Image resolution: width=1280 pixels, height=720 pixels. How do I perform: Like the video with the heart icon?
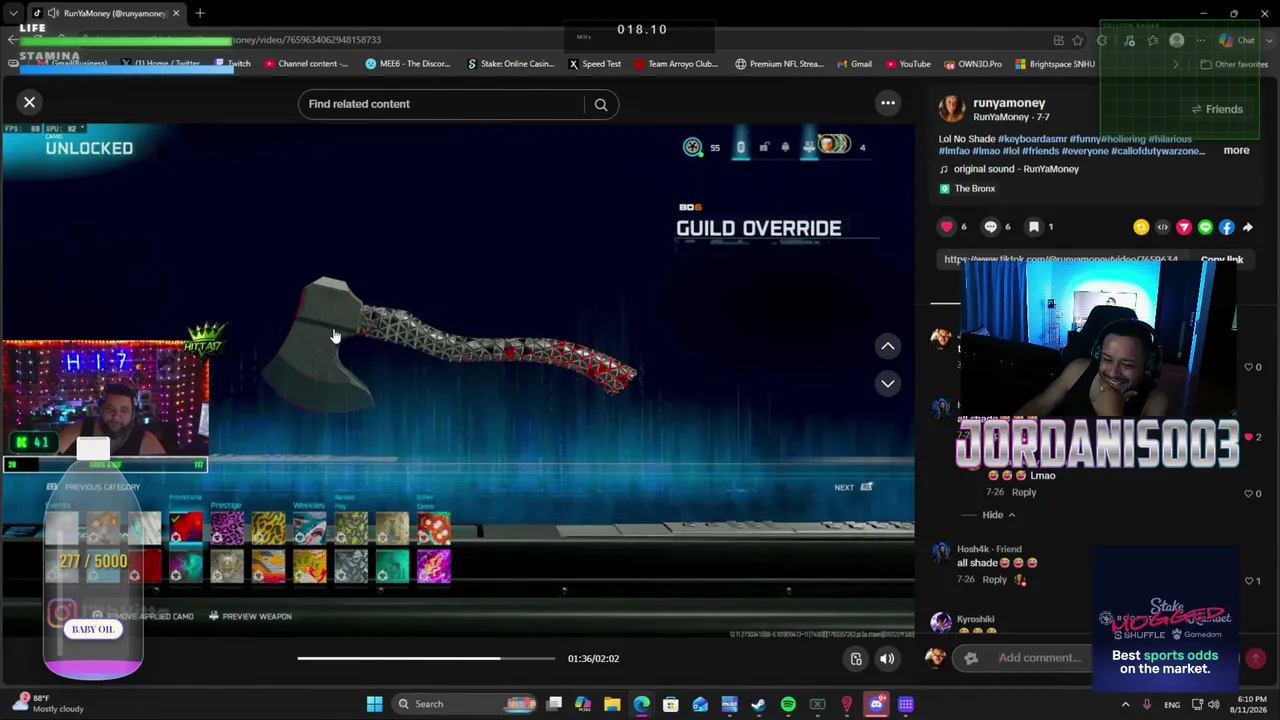click(946, 227)
